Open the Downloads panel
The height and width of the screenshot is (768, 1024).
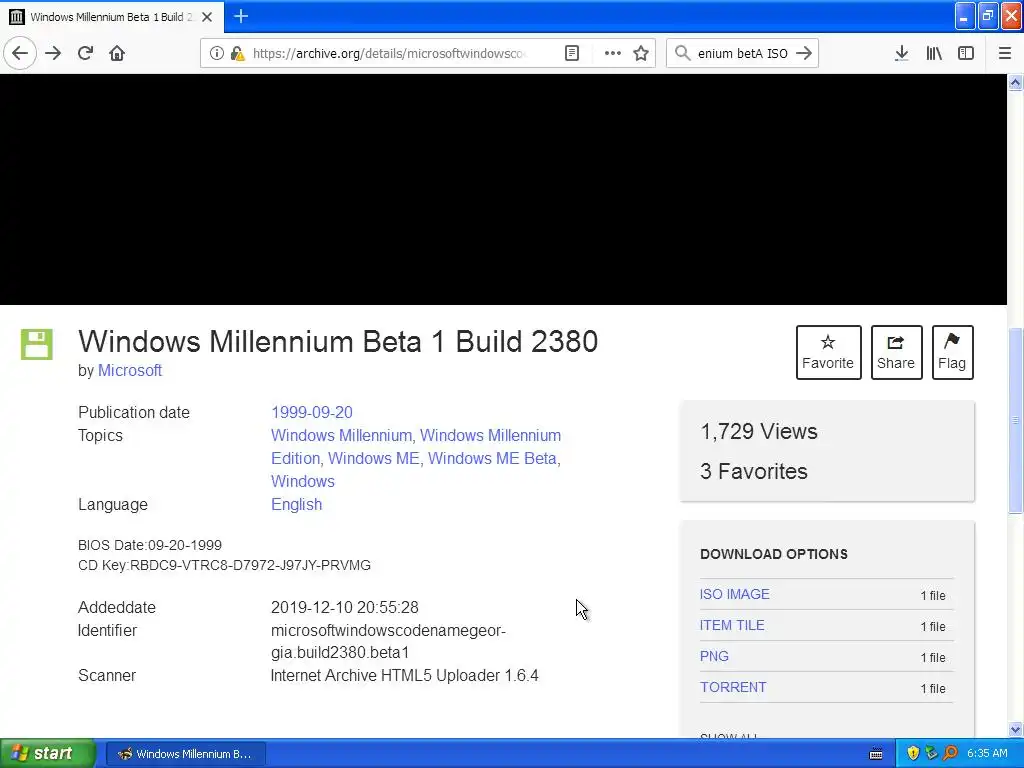point(901,53)
